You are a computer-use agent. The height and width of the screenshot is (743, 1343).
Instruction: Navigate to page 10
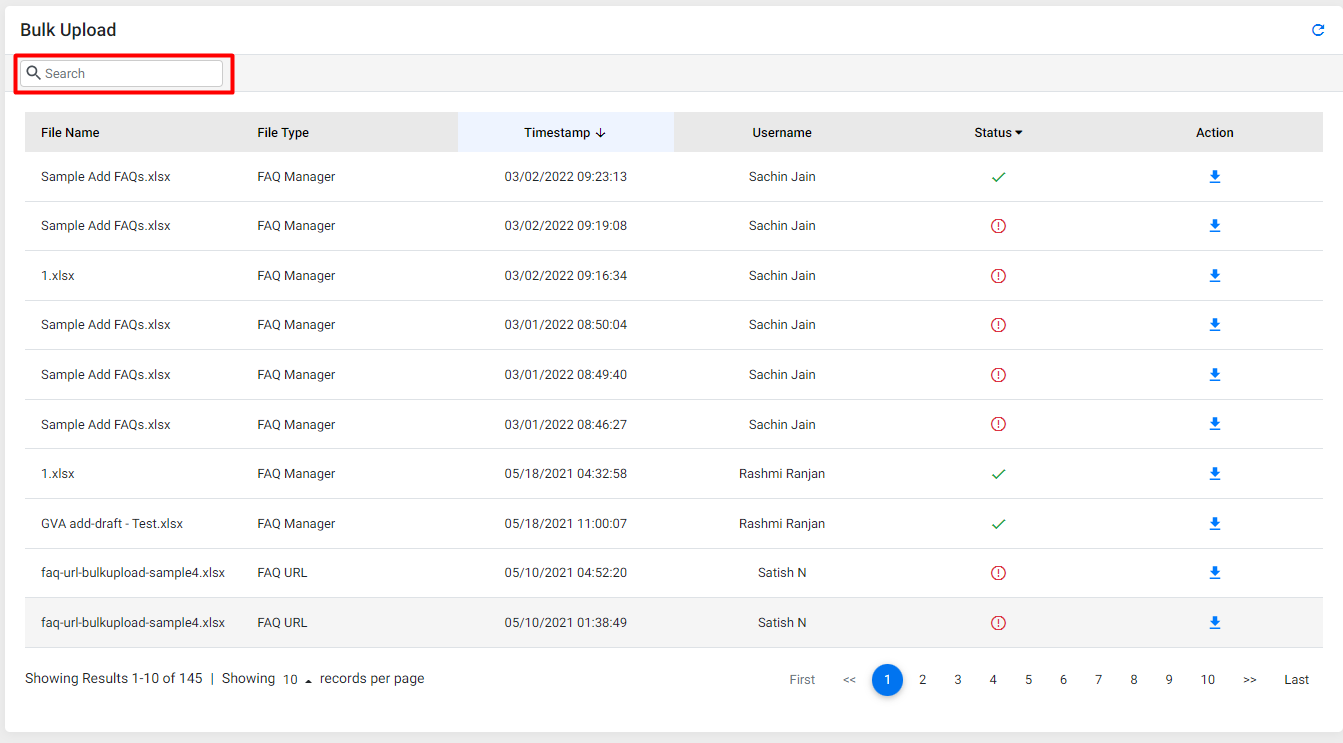(x=1208, y=680)
